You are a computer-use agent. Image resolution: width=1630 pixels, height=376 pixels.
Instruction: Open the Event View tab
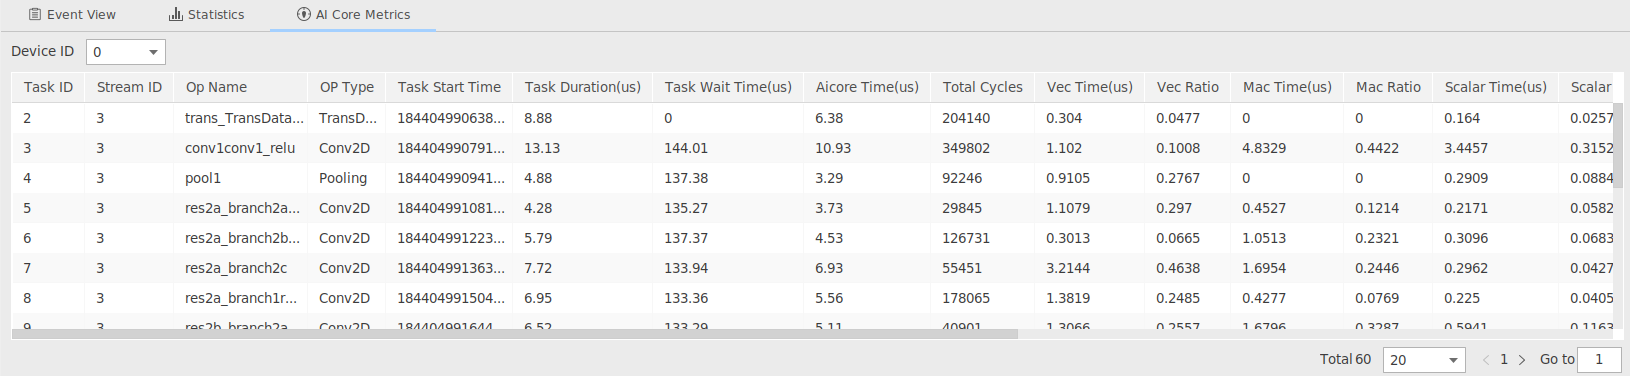[72, 15]
